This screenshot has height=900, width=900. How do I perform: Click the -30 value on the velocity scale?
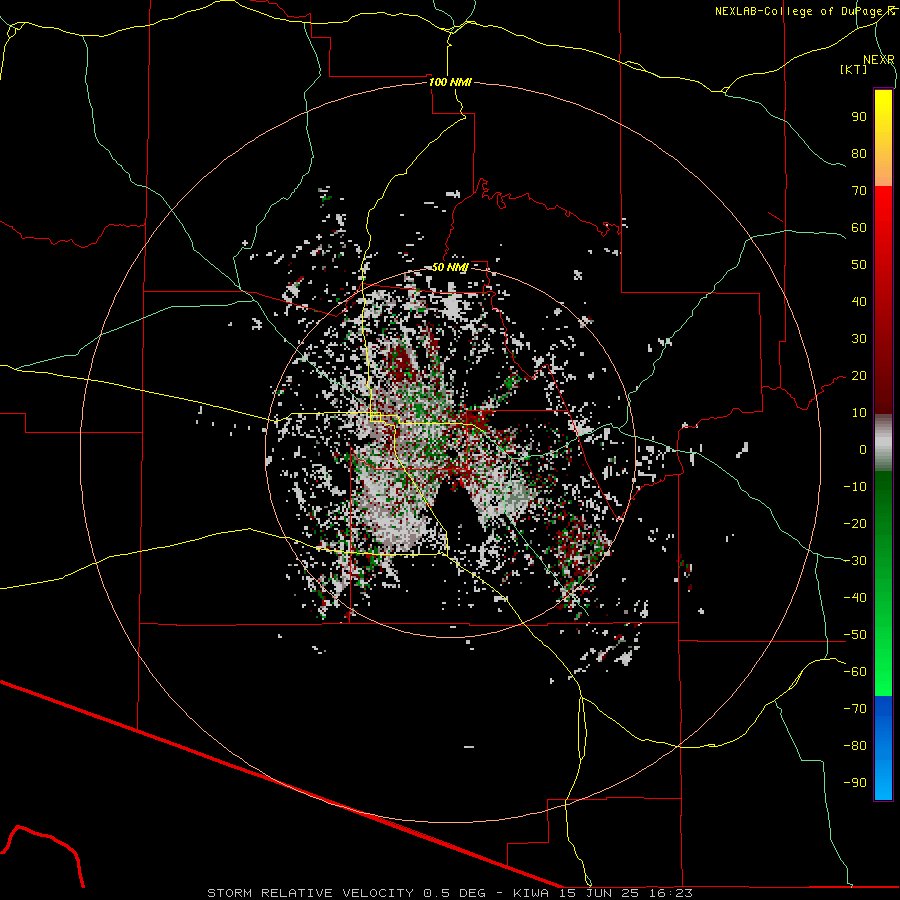pyautogui.click(x=855, y=561)
